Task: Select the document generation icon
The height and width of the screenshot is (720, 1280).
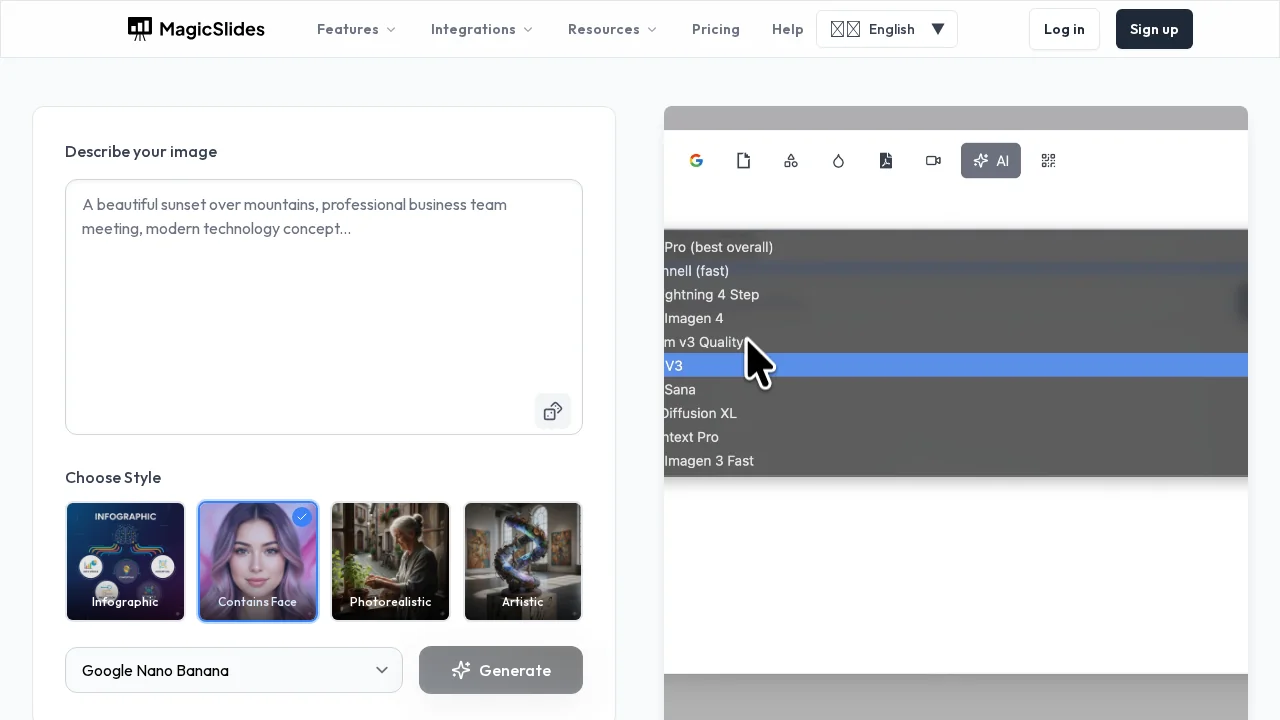Action: 744,160
